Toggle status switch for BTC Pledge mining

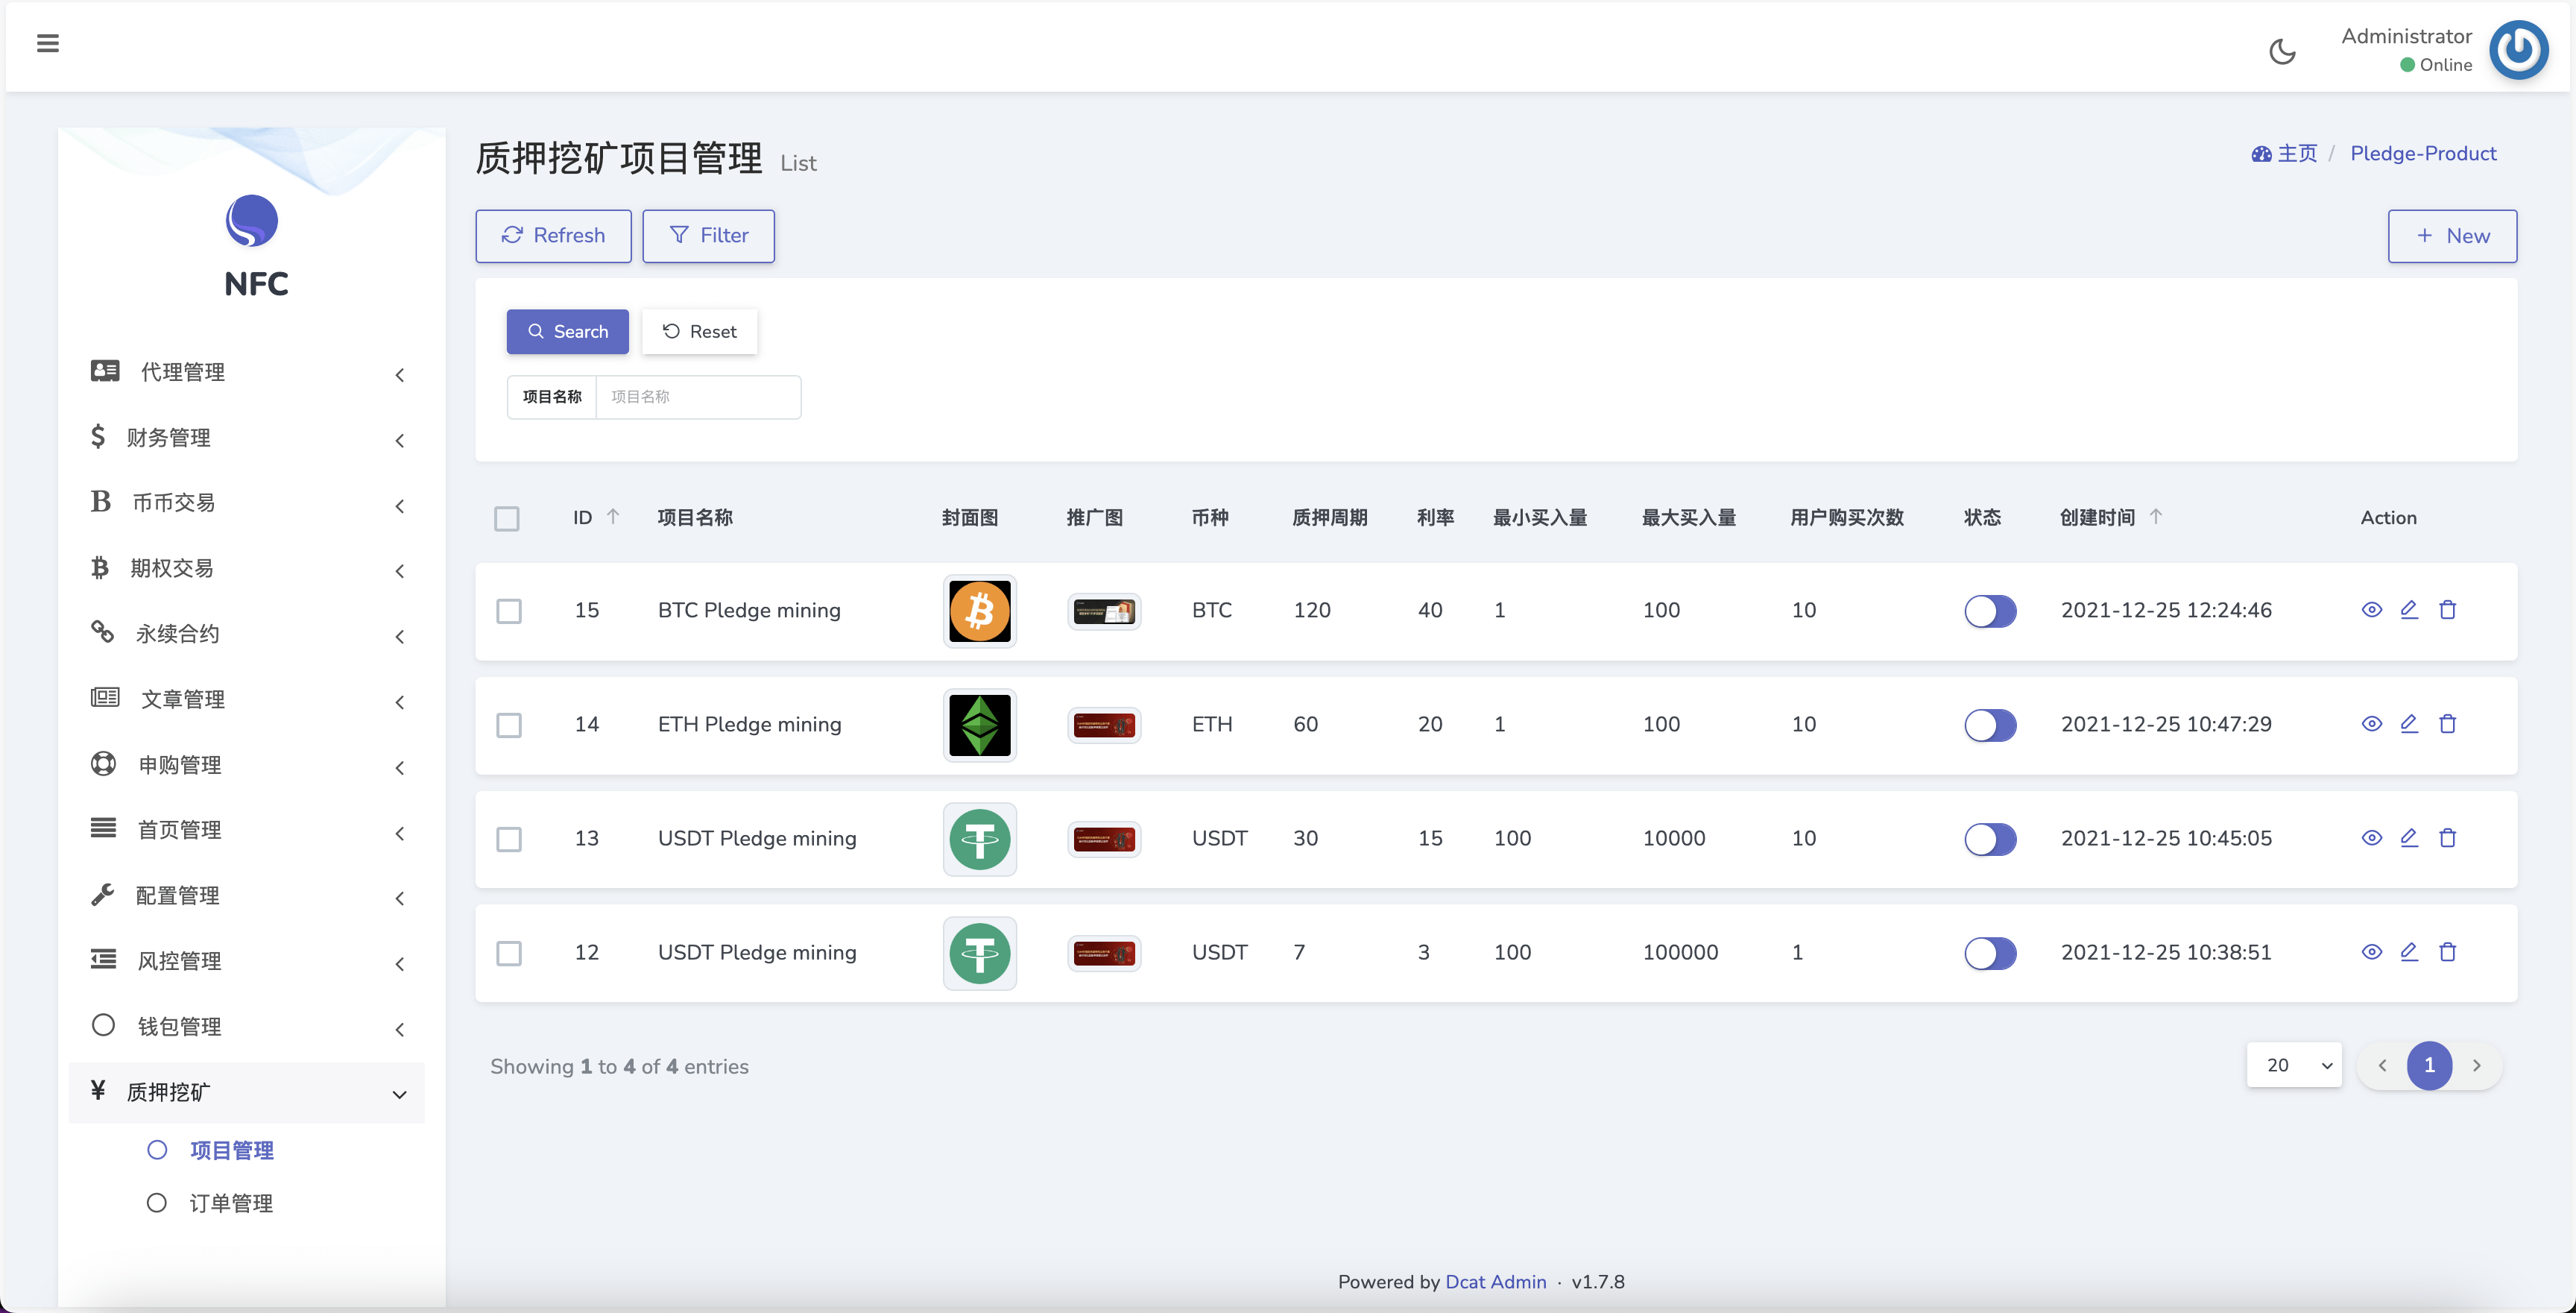[x=1992, y=610]
